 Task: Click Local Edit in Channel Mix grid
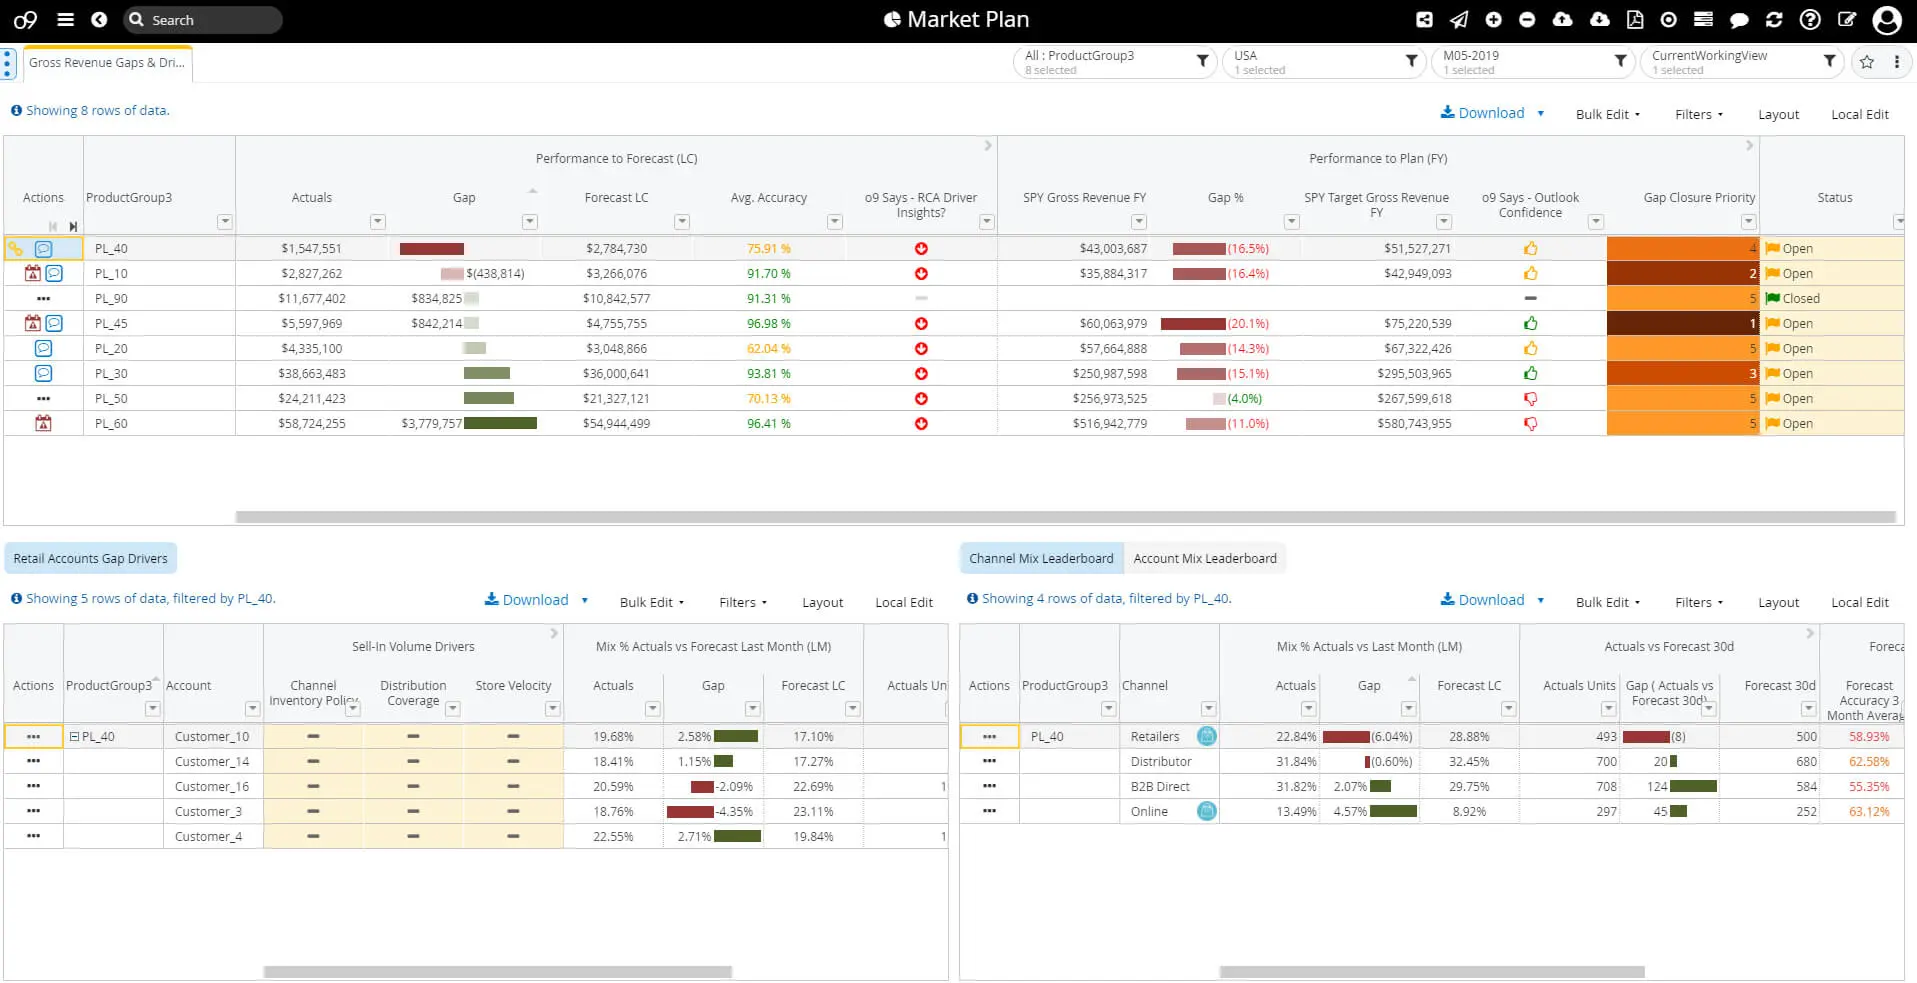pyautogui.click(x=1859, y=602)
